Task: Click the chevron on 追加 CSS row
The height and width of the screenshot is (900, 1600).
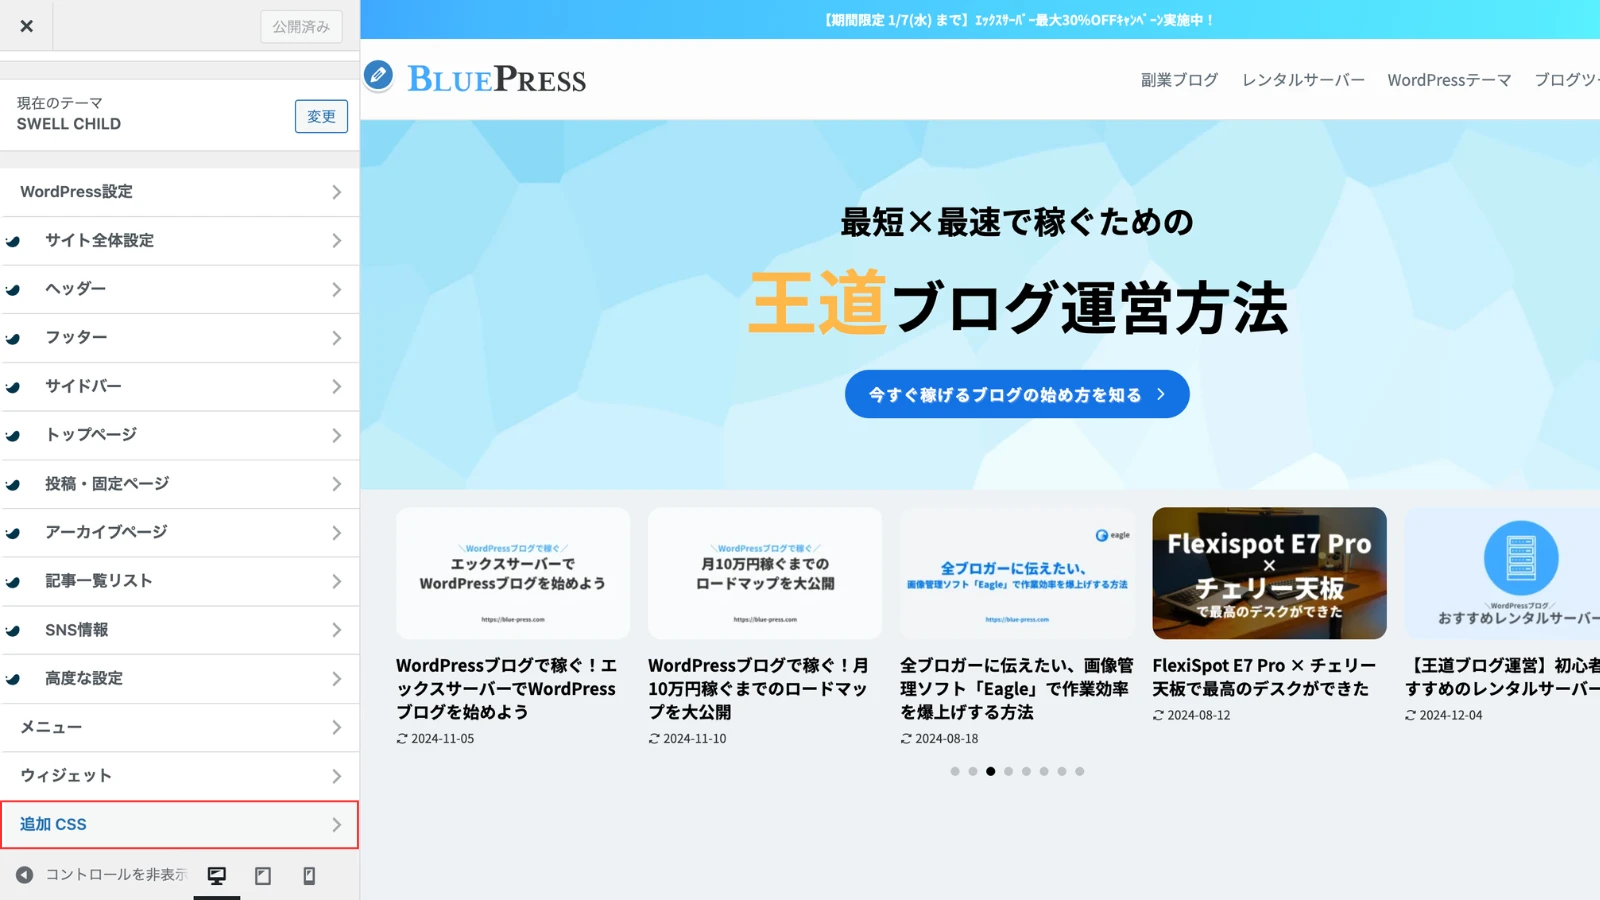Action: (x=337, y=825)
